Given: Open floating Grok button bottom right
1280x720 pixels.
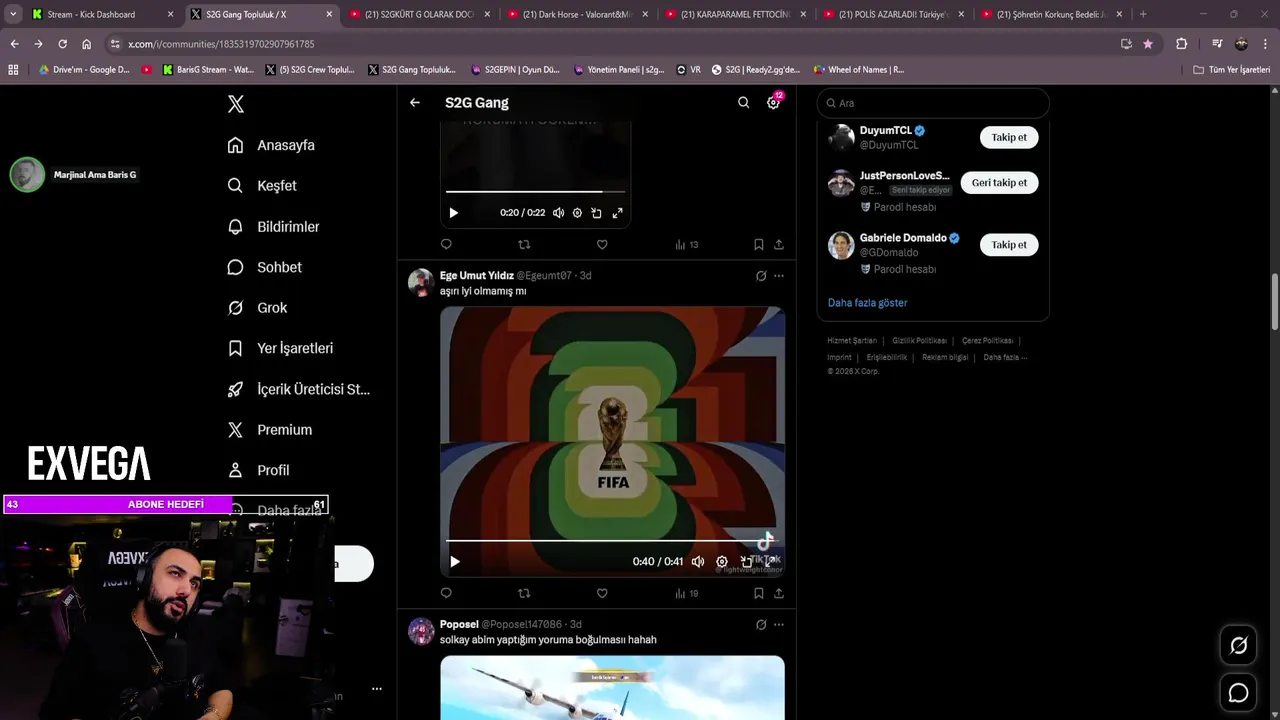Looking at the screenshot, I should (1238, 646).
